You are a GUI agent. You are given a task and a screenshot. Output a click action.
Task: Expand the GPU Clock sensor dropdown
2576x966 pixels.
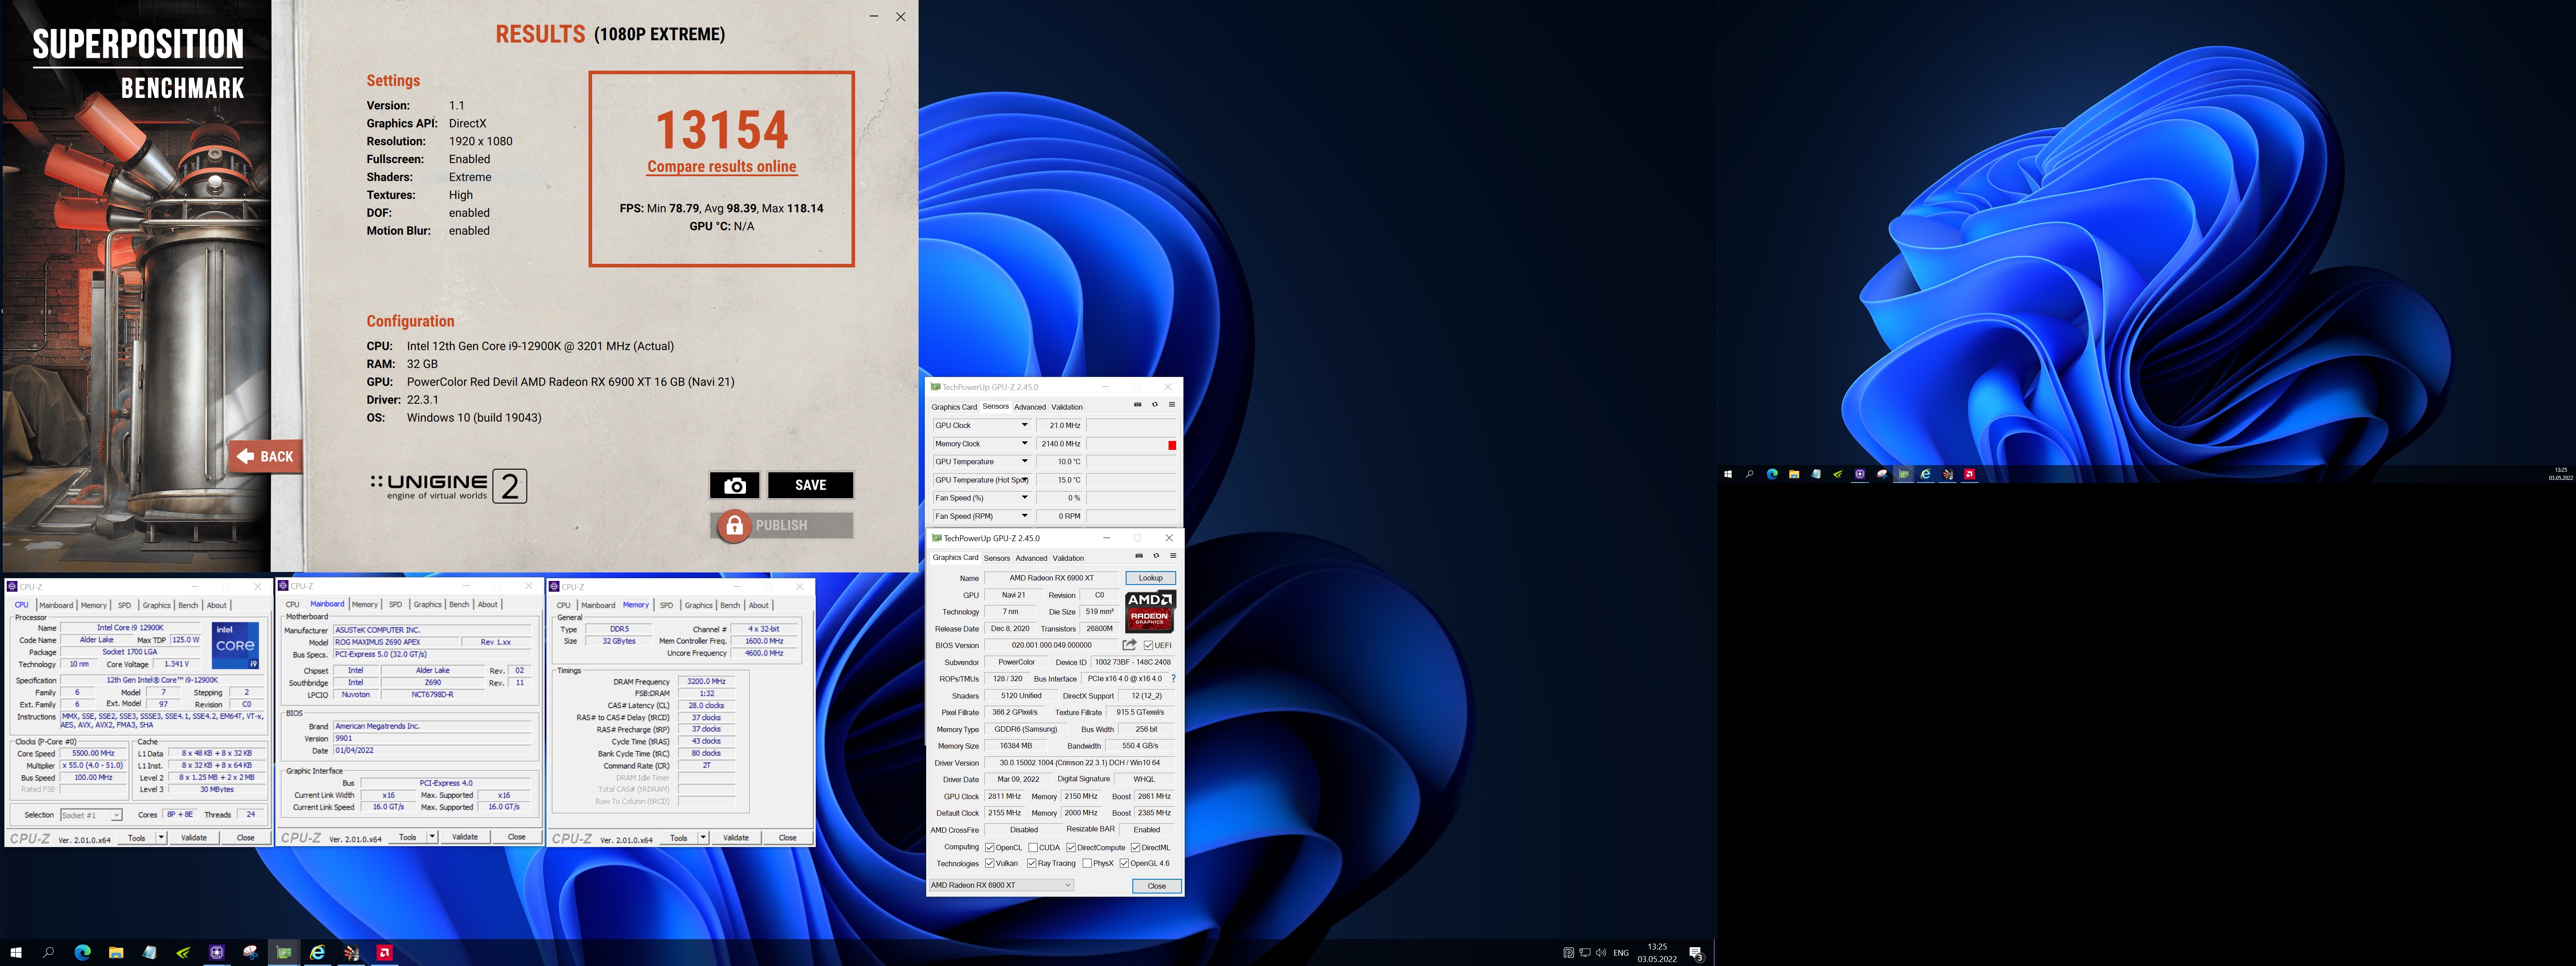1024,425
